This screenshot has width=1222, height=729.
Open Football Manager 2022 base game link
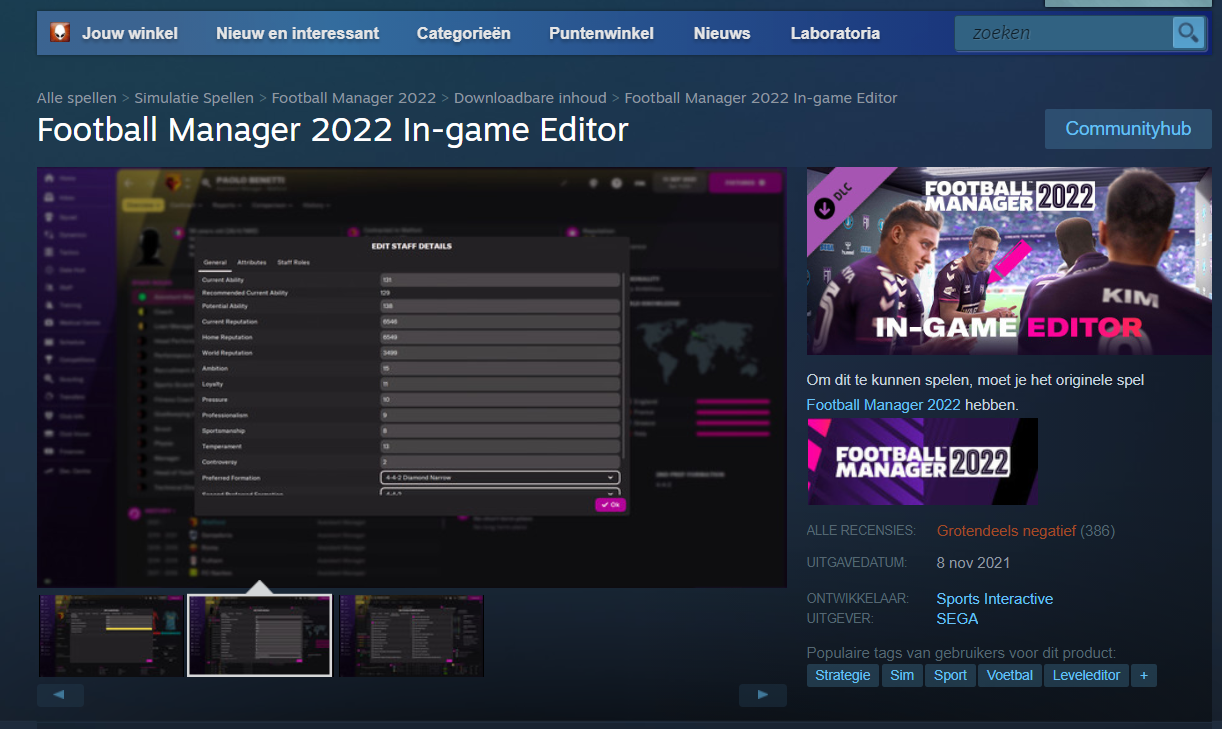point(884,405)
